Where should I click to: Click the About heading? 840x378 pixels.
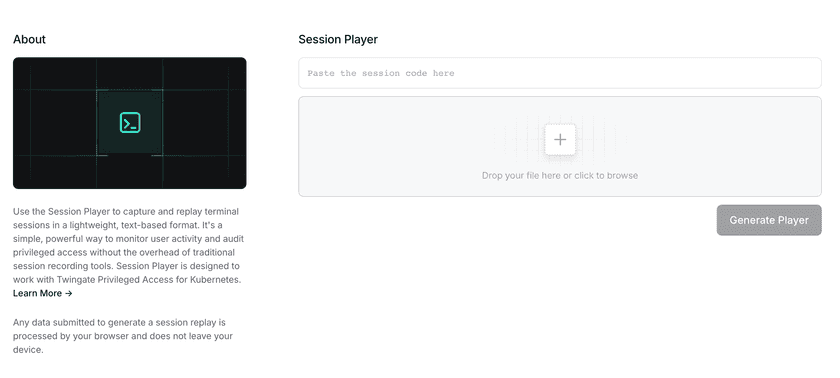(x=29, y=39)
